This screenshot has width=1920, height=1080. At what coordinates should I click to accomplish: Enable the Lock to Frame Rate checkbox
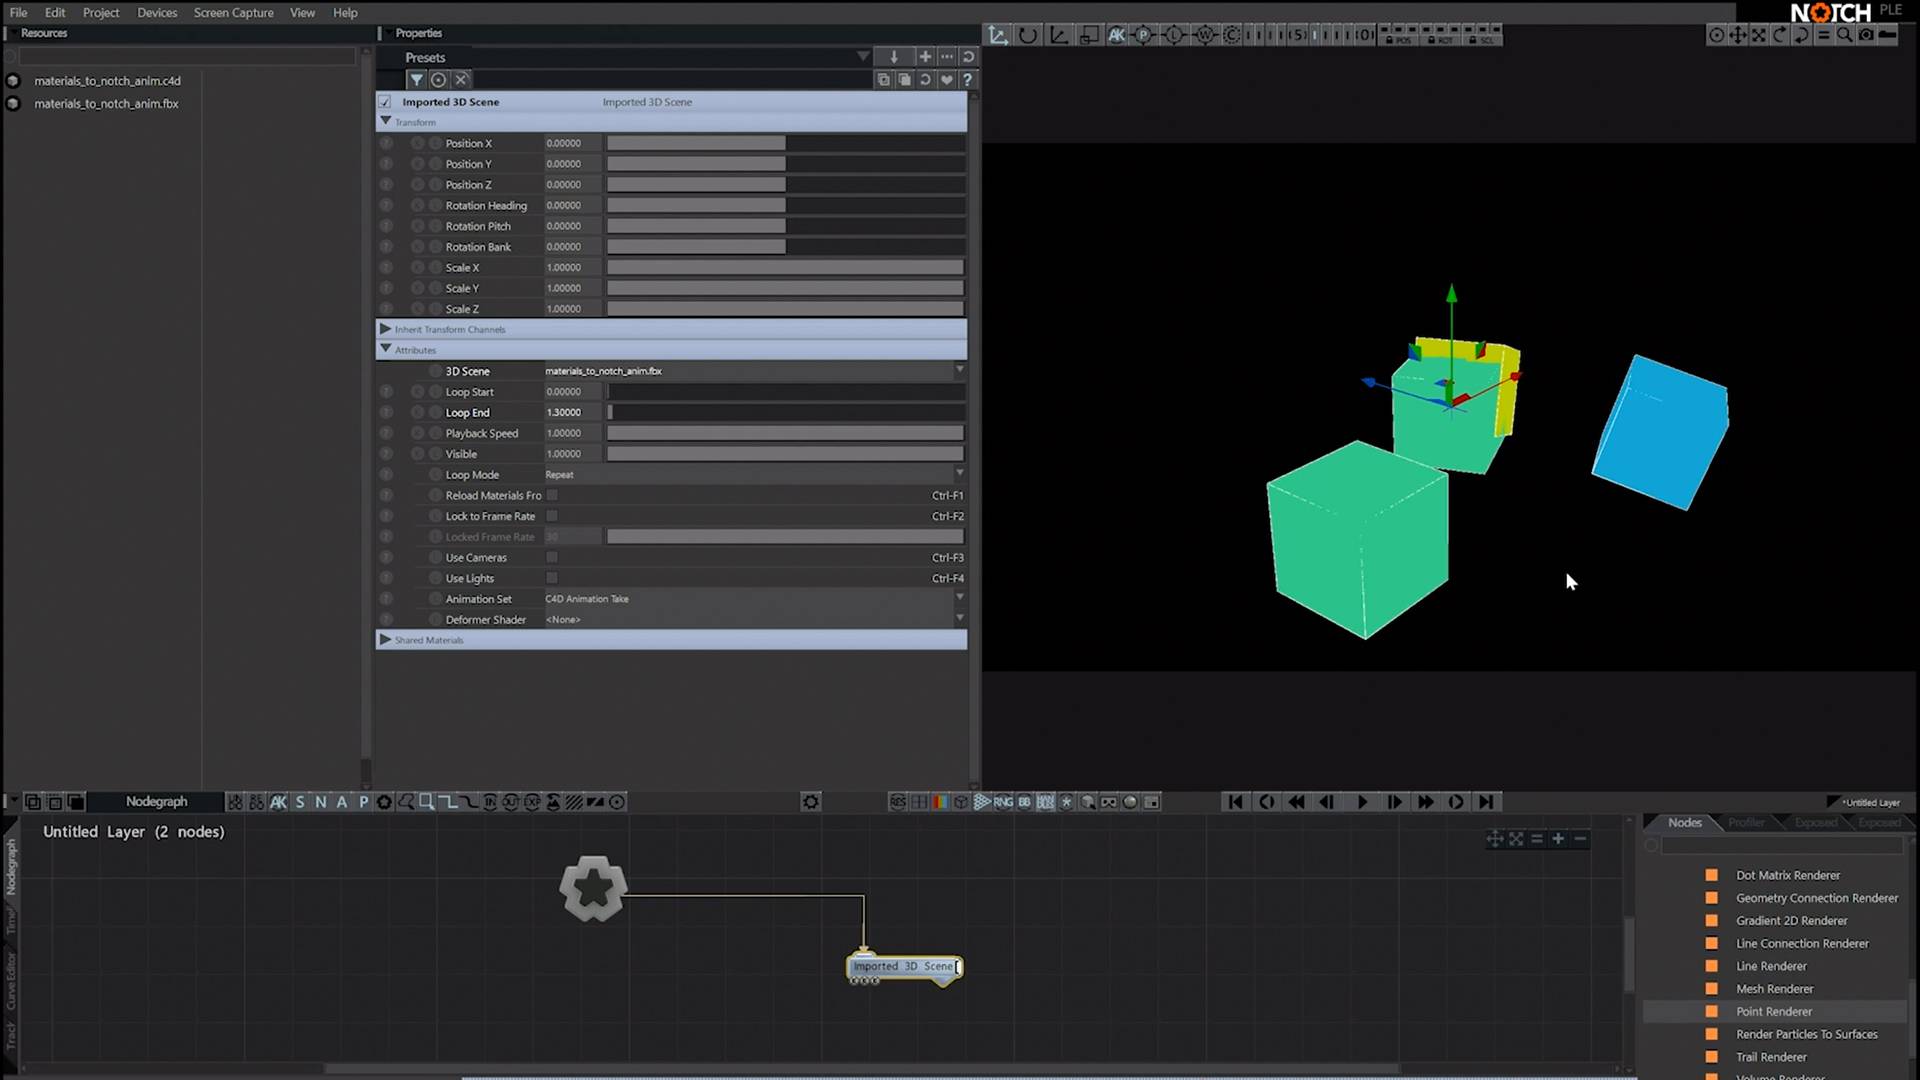tap(552, 516)
